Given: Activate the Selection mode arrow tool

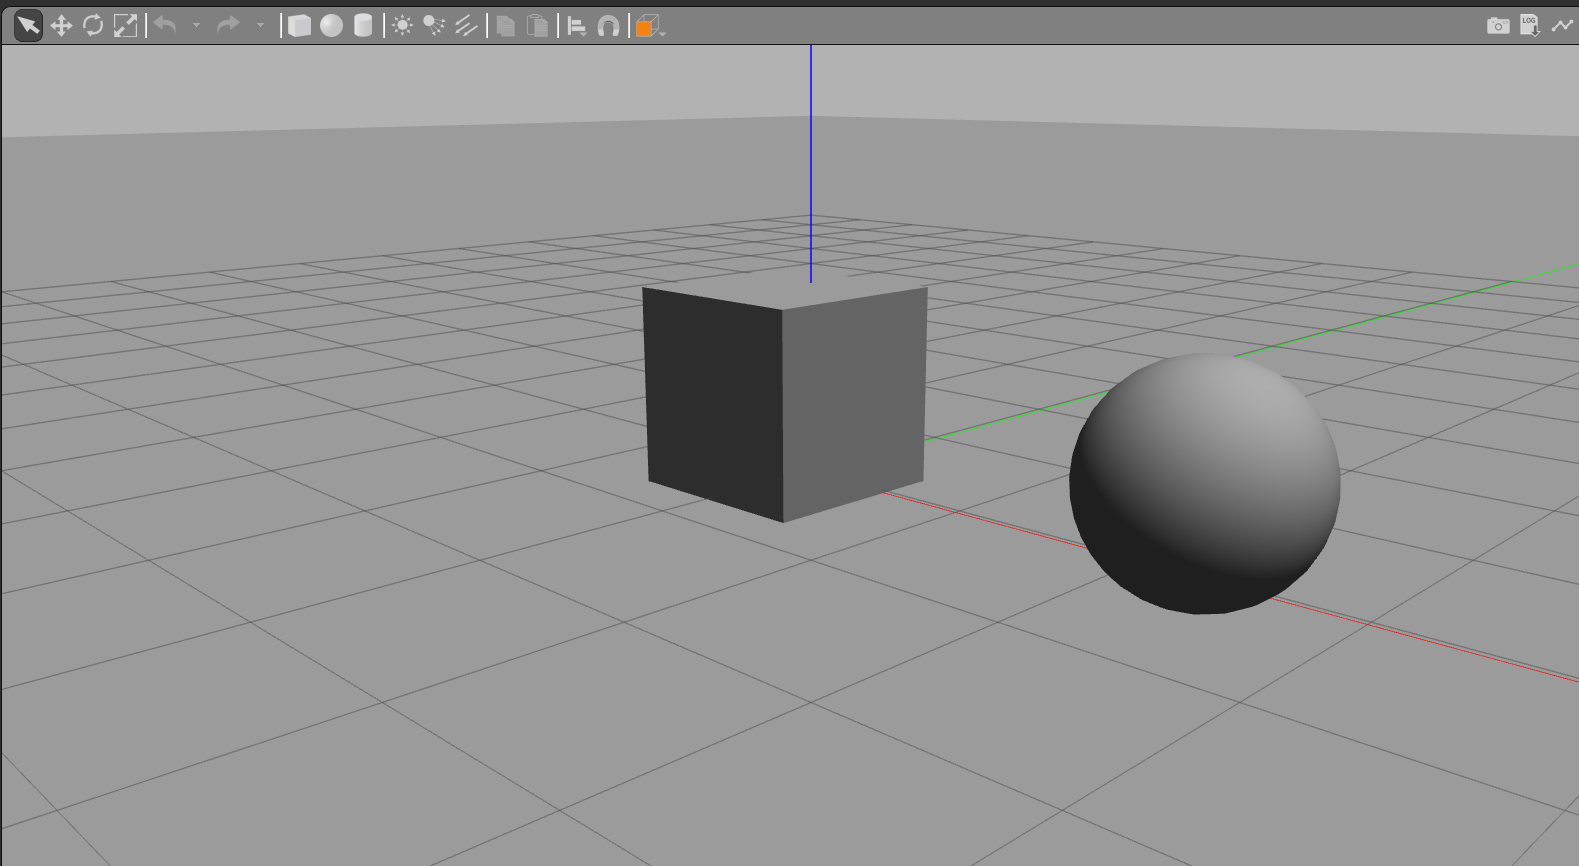Looking at the screenshot, I should (x=28, y=26).
